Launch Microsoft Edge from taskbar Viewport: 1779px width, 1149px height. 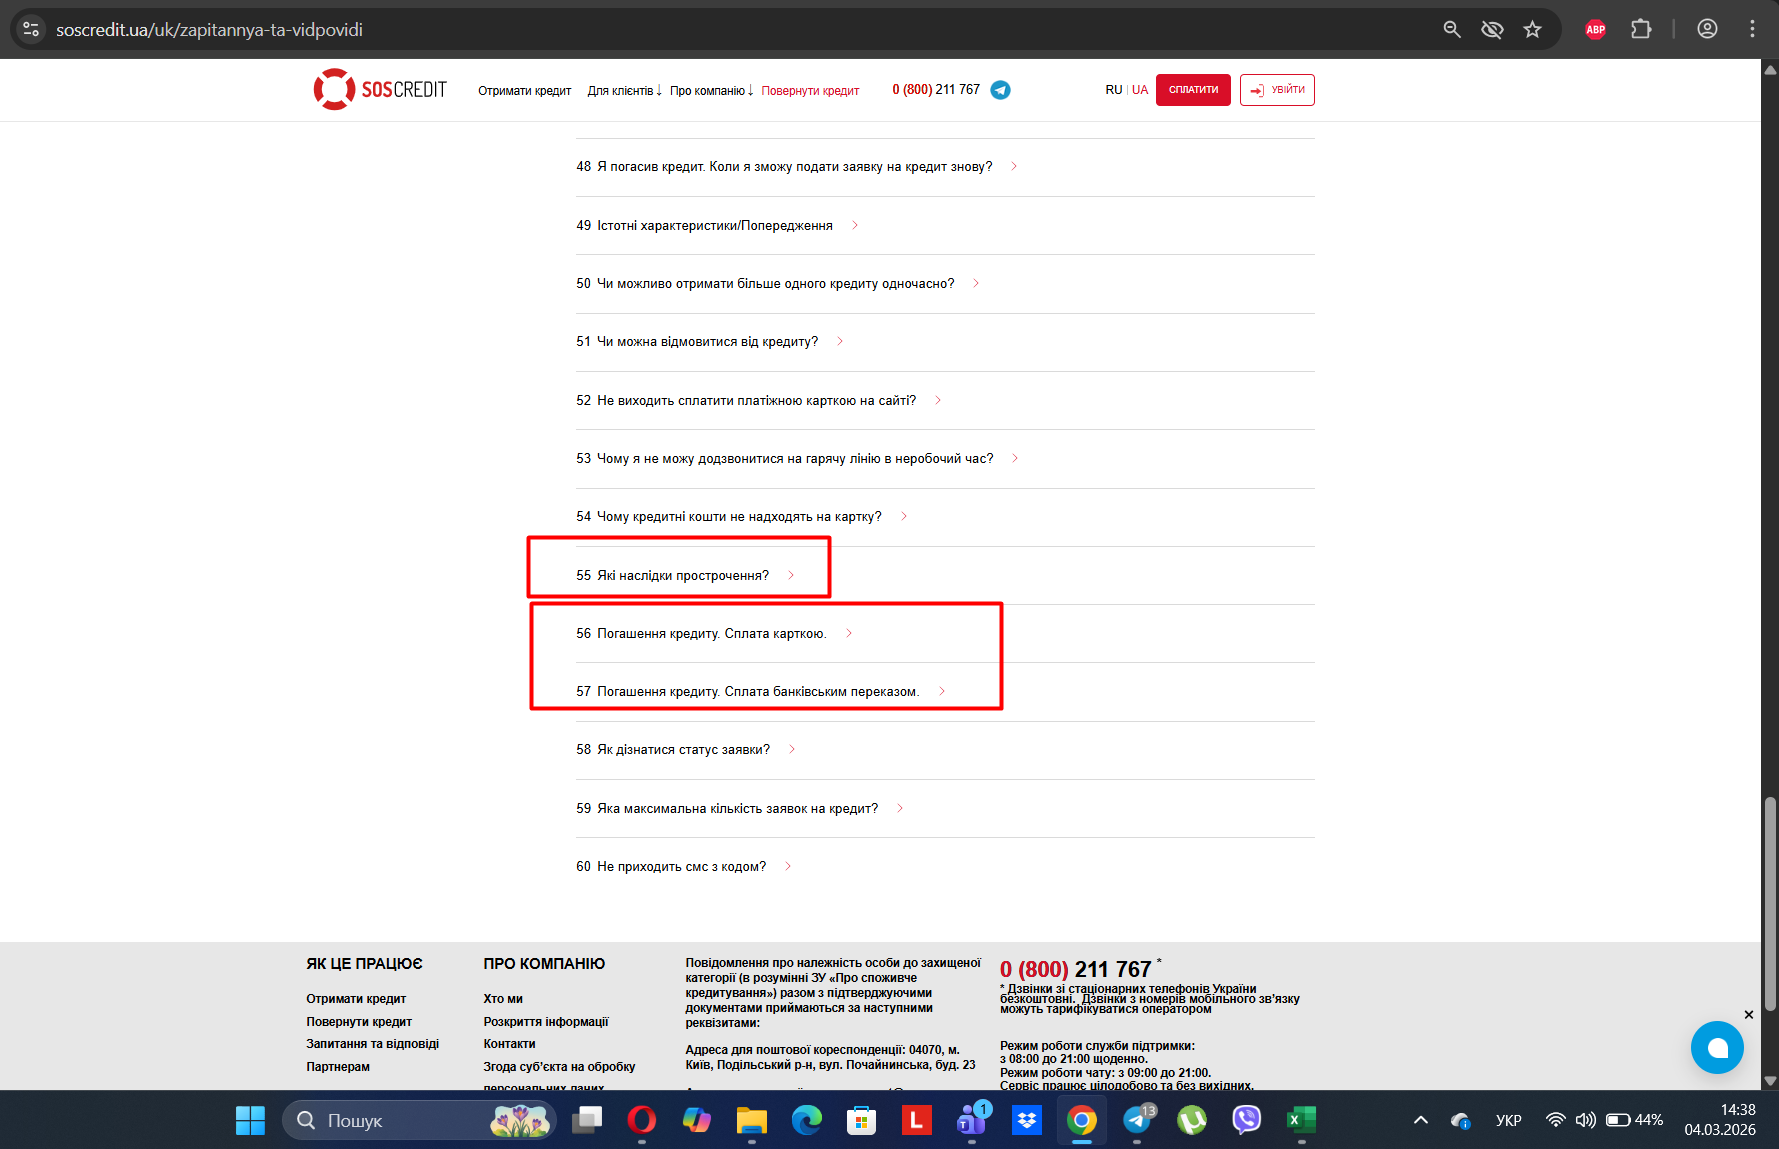click(807, 1120)
